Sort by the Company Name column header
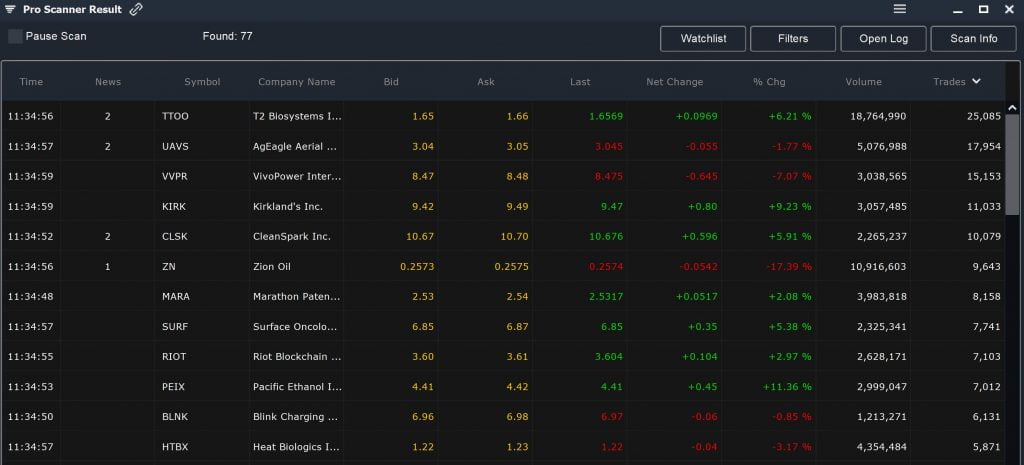The image size is (1024, 465). pos(296,82)
